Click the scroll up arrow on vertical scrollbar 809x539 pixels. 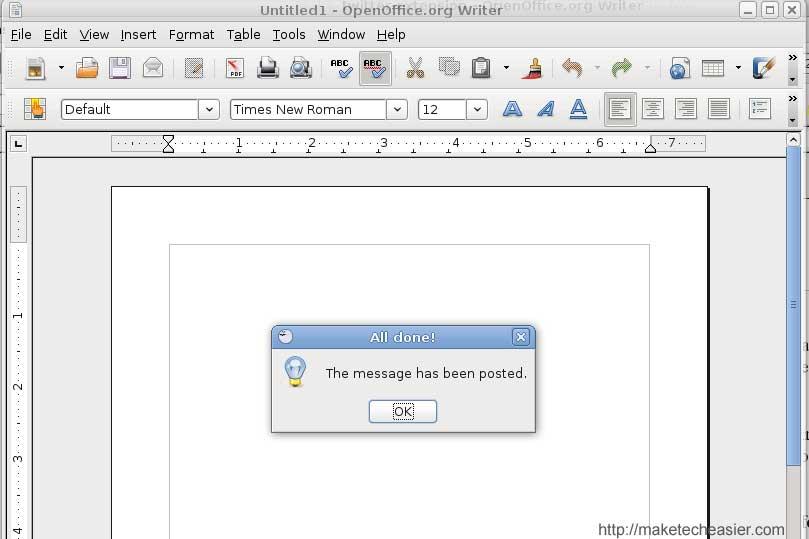pos(793,139)
